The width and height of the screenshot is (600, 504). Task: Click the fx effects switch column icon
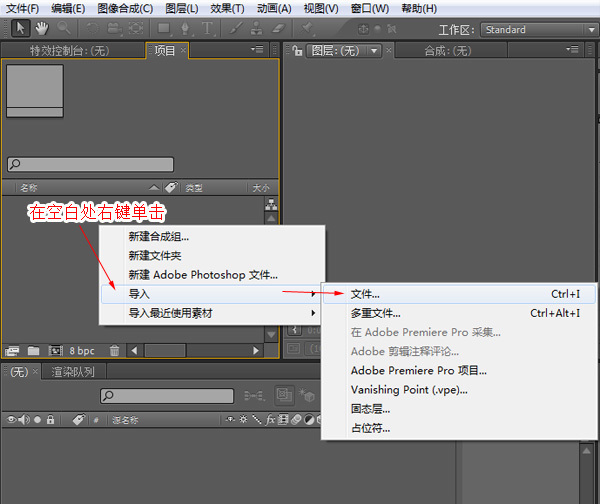point(270,420)
